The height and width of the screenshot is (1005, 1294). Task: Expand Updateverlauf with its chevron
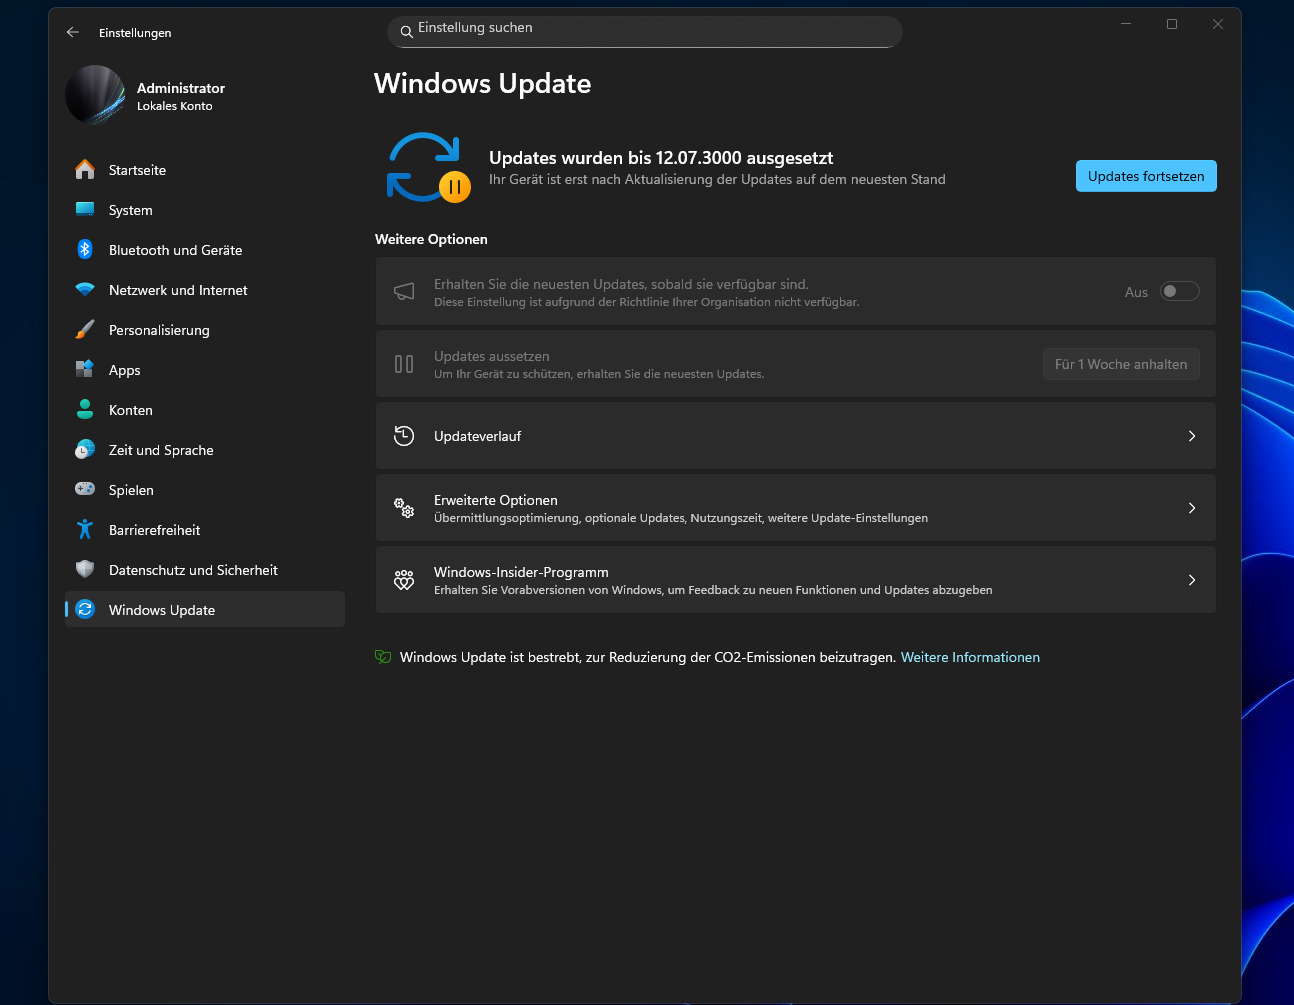coord(1192,436)
